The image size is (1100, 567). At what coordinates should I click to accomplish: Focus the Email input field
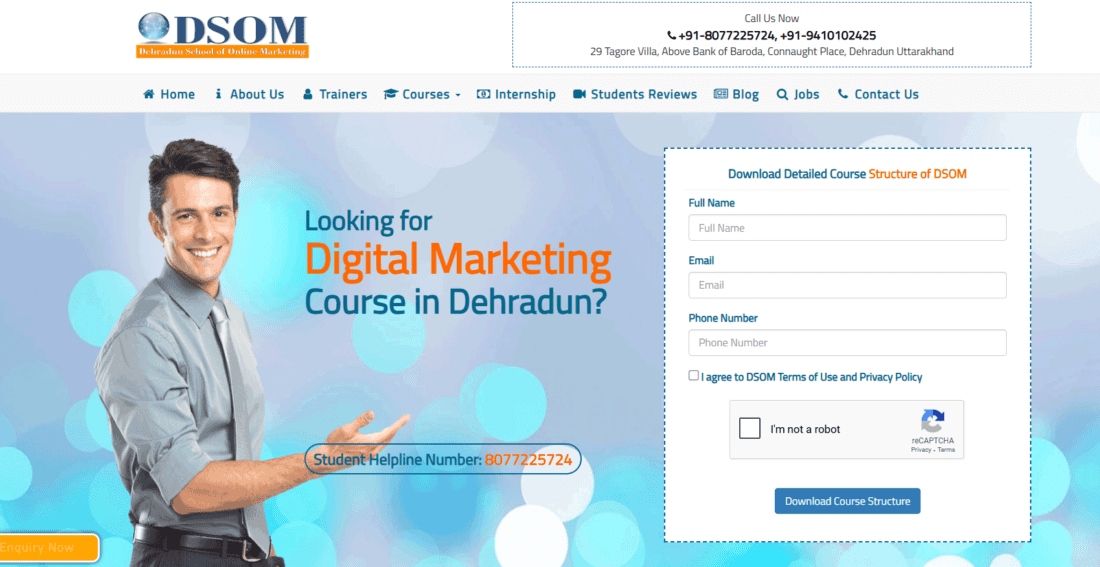point(847,285)
